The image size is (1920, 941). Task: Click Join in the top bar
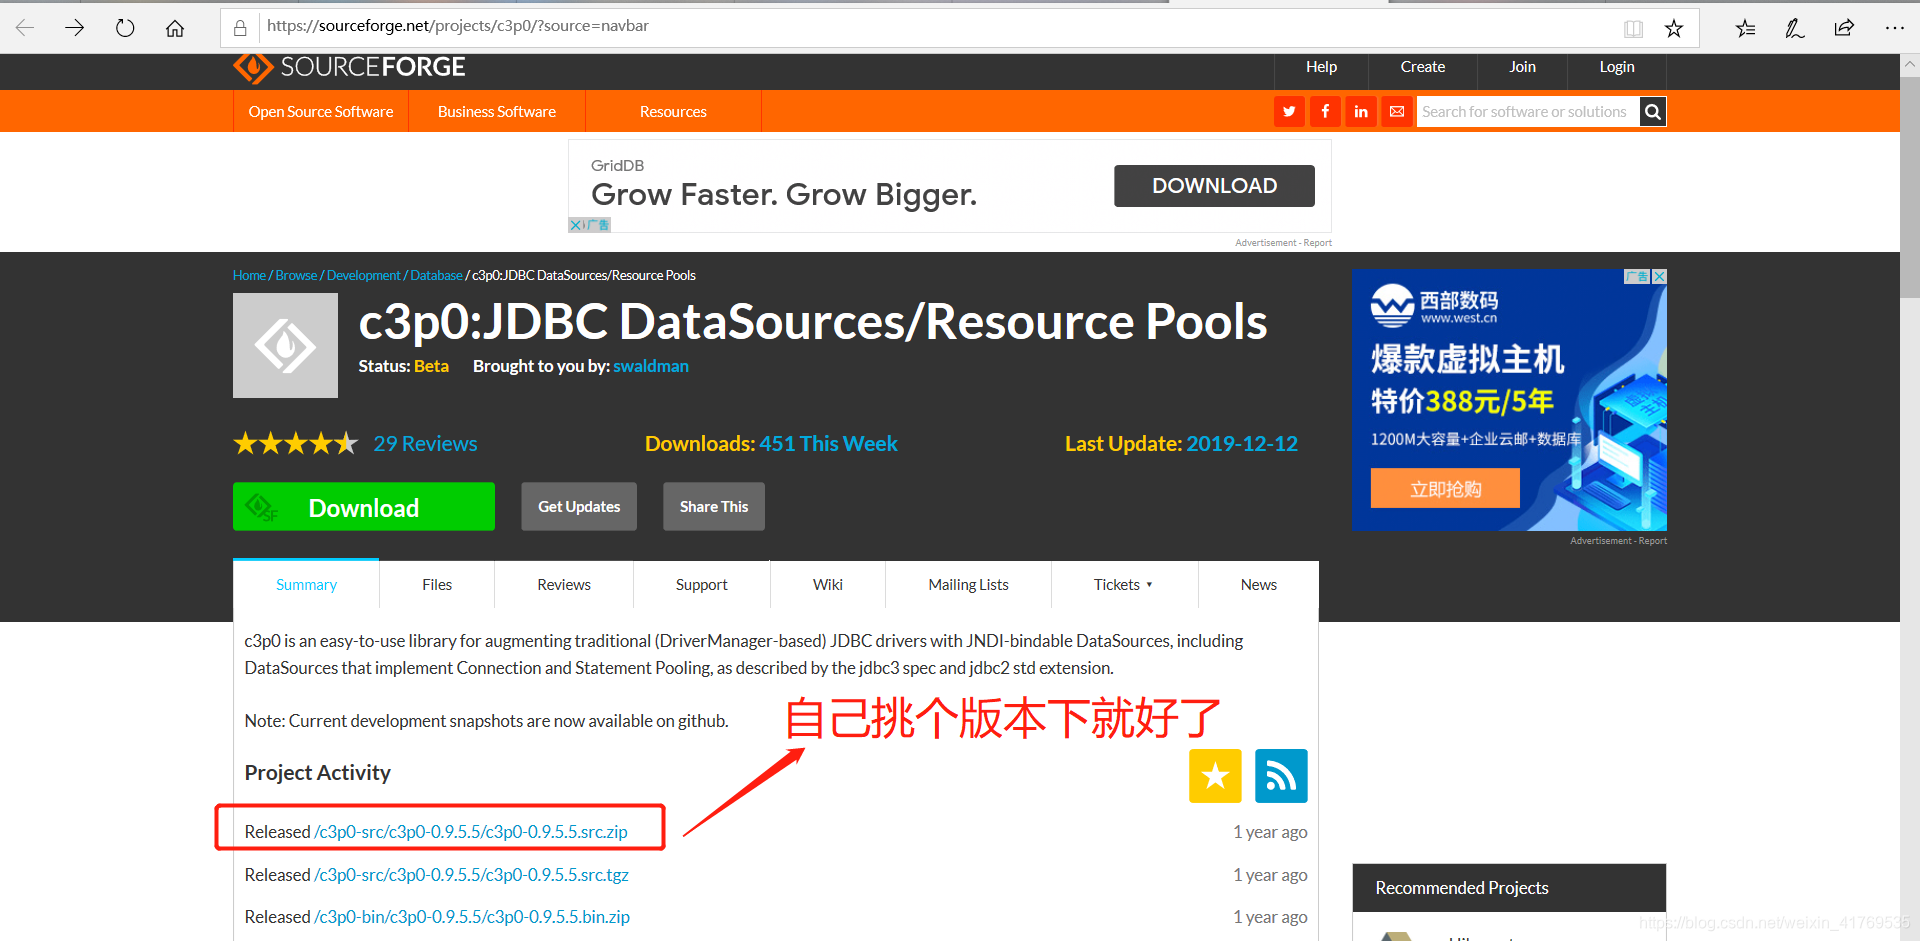pos(1522,67)
